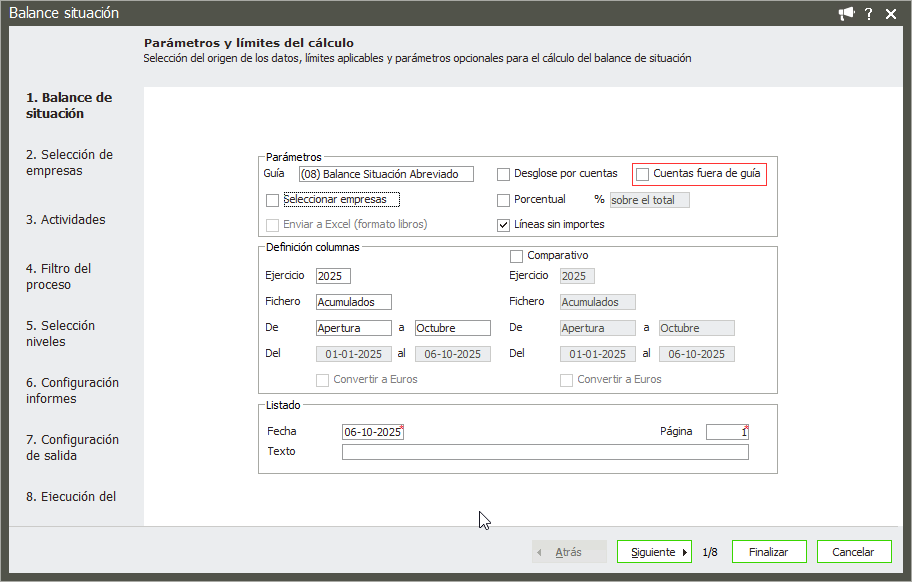This screenshot has width=912, height=582.
Task: Close the Balance situación dialog
Action: pos(891,14)
